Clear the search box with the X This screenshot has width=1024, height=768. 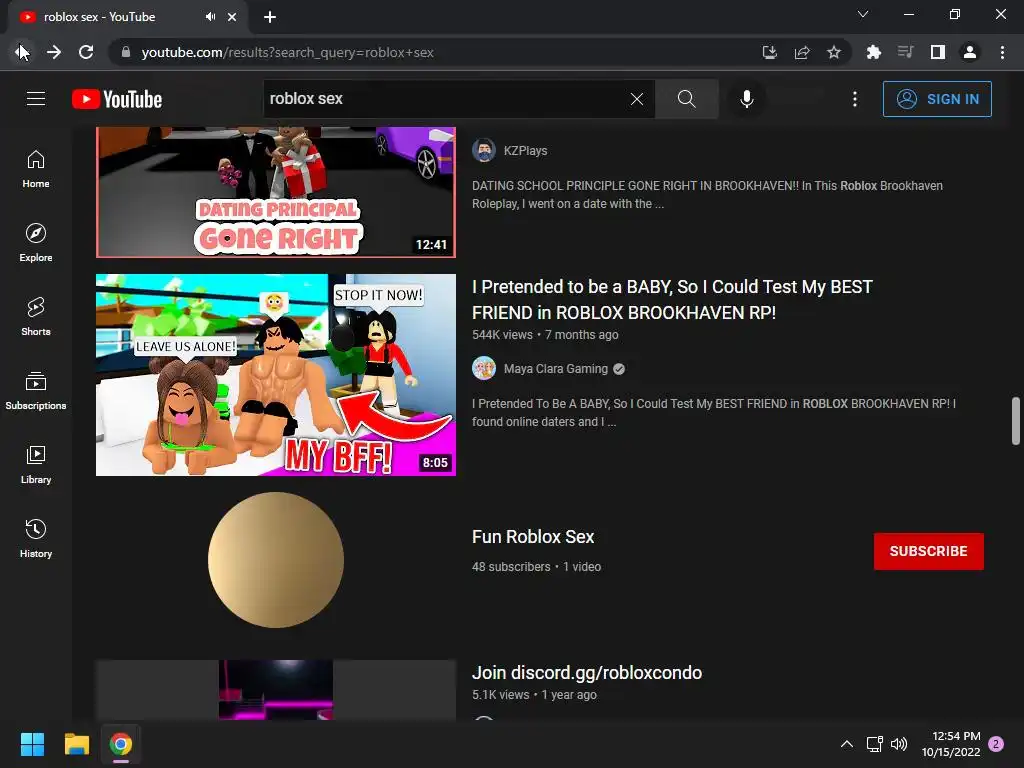(637, 99)
